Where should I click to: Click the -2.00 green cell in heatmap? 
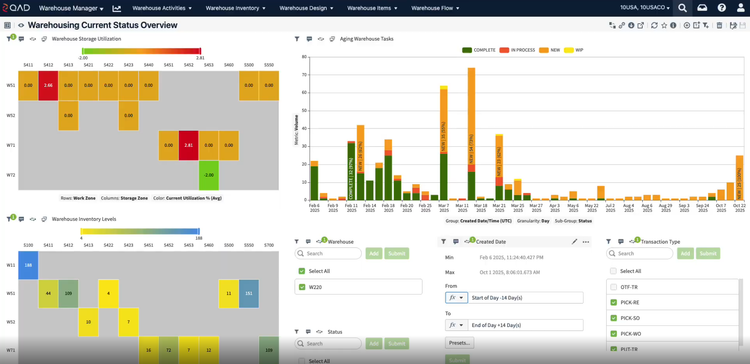click(x=209, y=175)
